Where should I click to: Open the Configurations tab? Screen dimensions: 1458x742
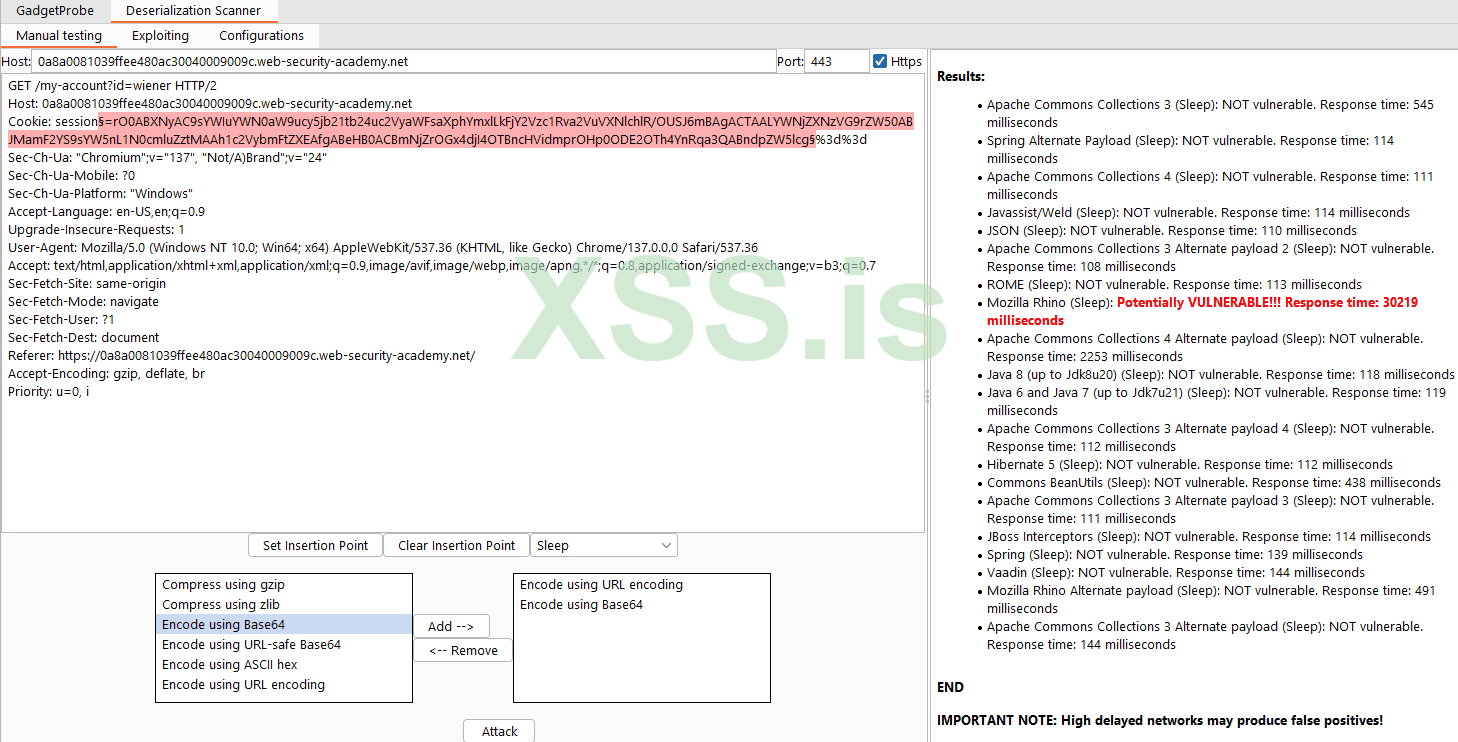click(x=262, y=36)
